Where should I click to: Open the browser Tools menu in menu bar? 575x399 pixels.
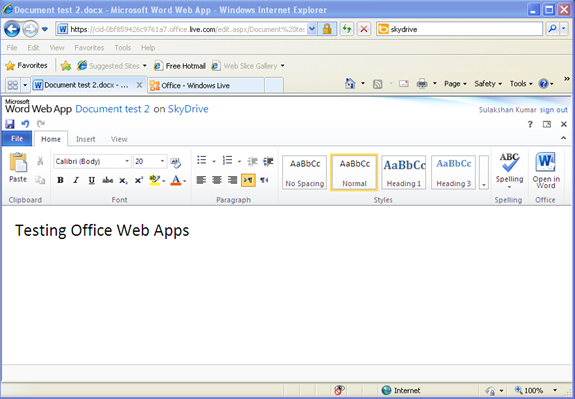pos(122,48)
